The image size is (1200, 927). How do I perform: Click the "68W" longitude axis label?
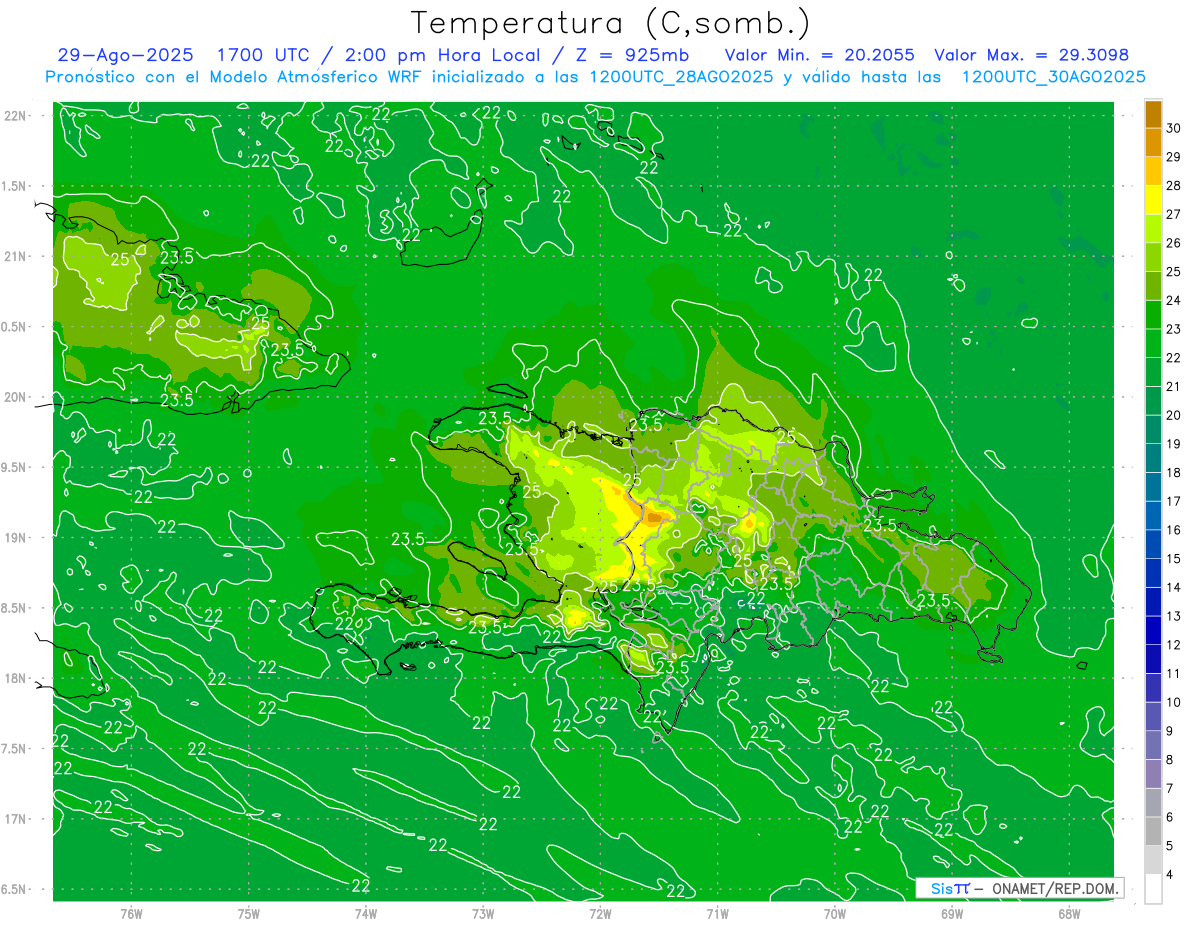tap(1069, 914)
